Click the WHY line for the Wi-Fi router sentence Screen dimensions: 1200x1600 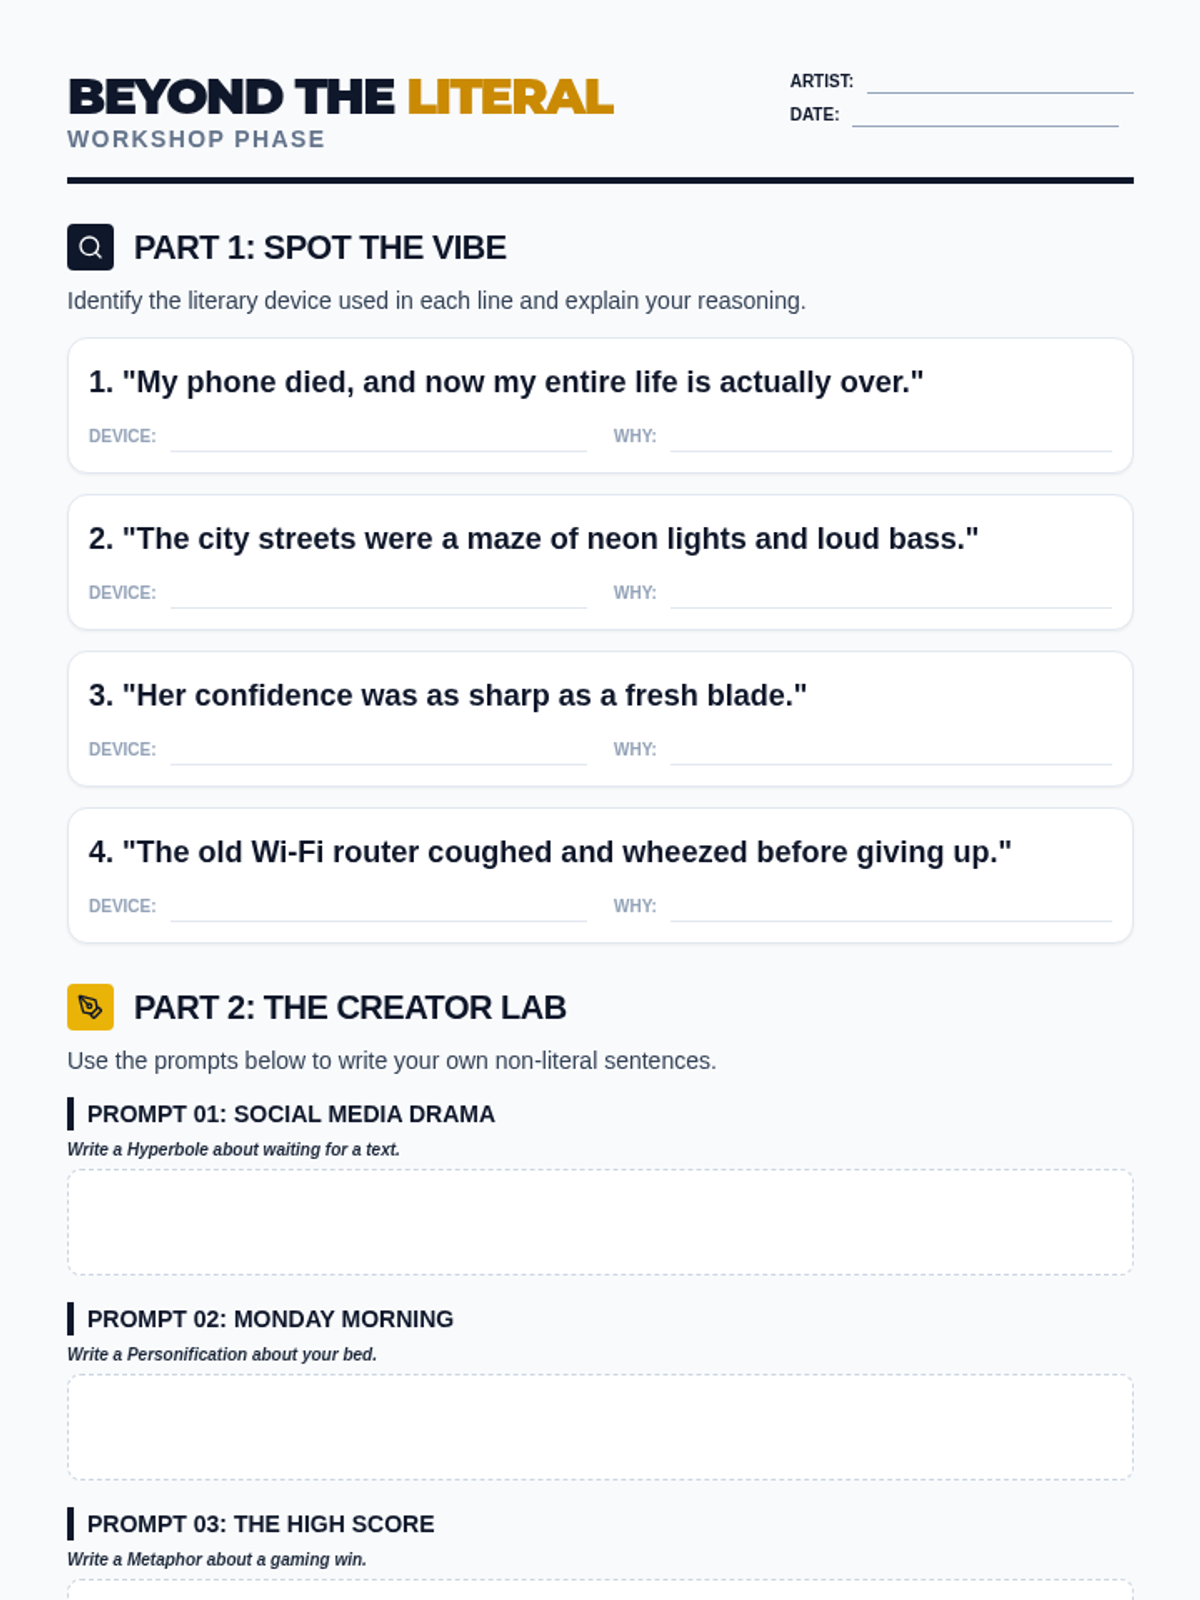point(890,908)
